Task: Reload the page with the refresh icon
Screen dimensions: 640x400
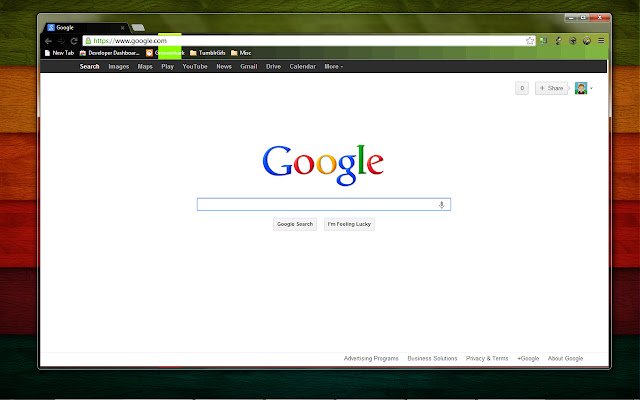Action: click(x=74, y=41)
